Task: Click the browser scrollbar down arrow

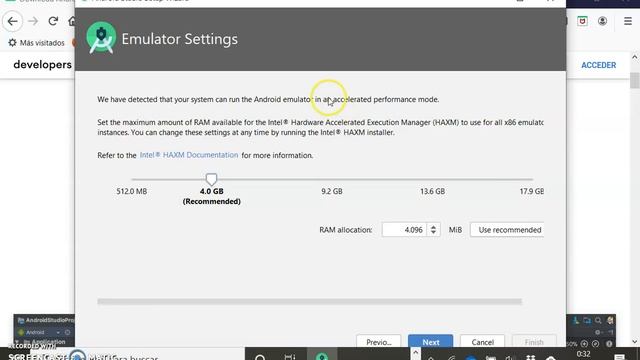Action: click(634, 342)
